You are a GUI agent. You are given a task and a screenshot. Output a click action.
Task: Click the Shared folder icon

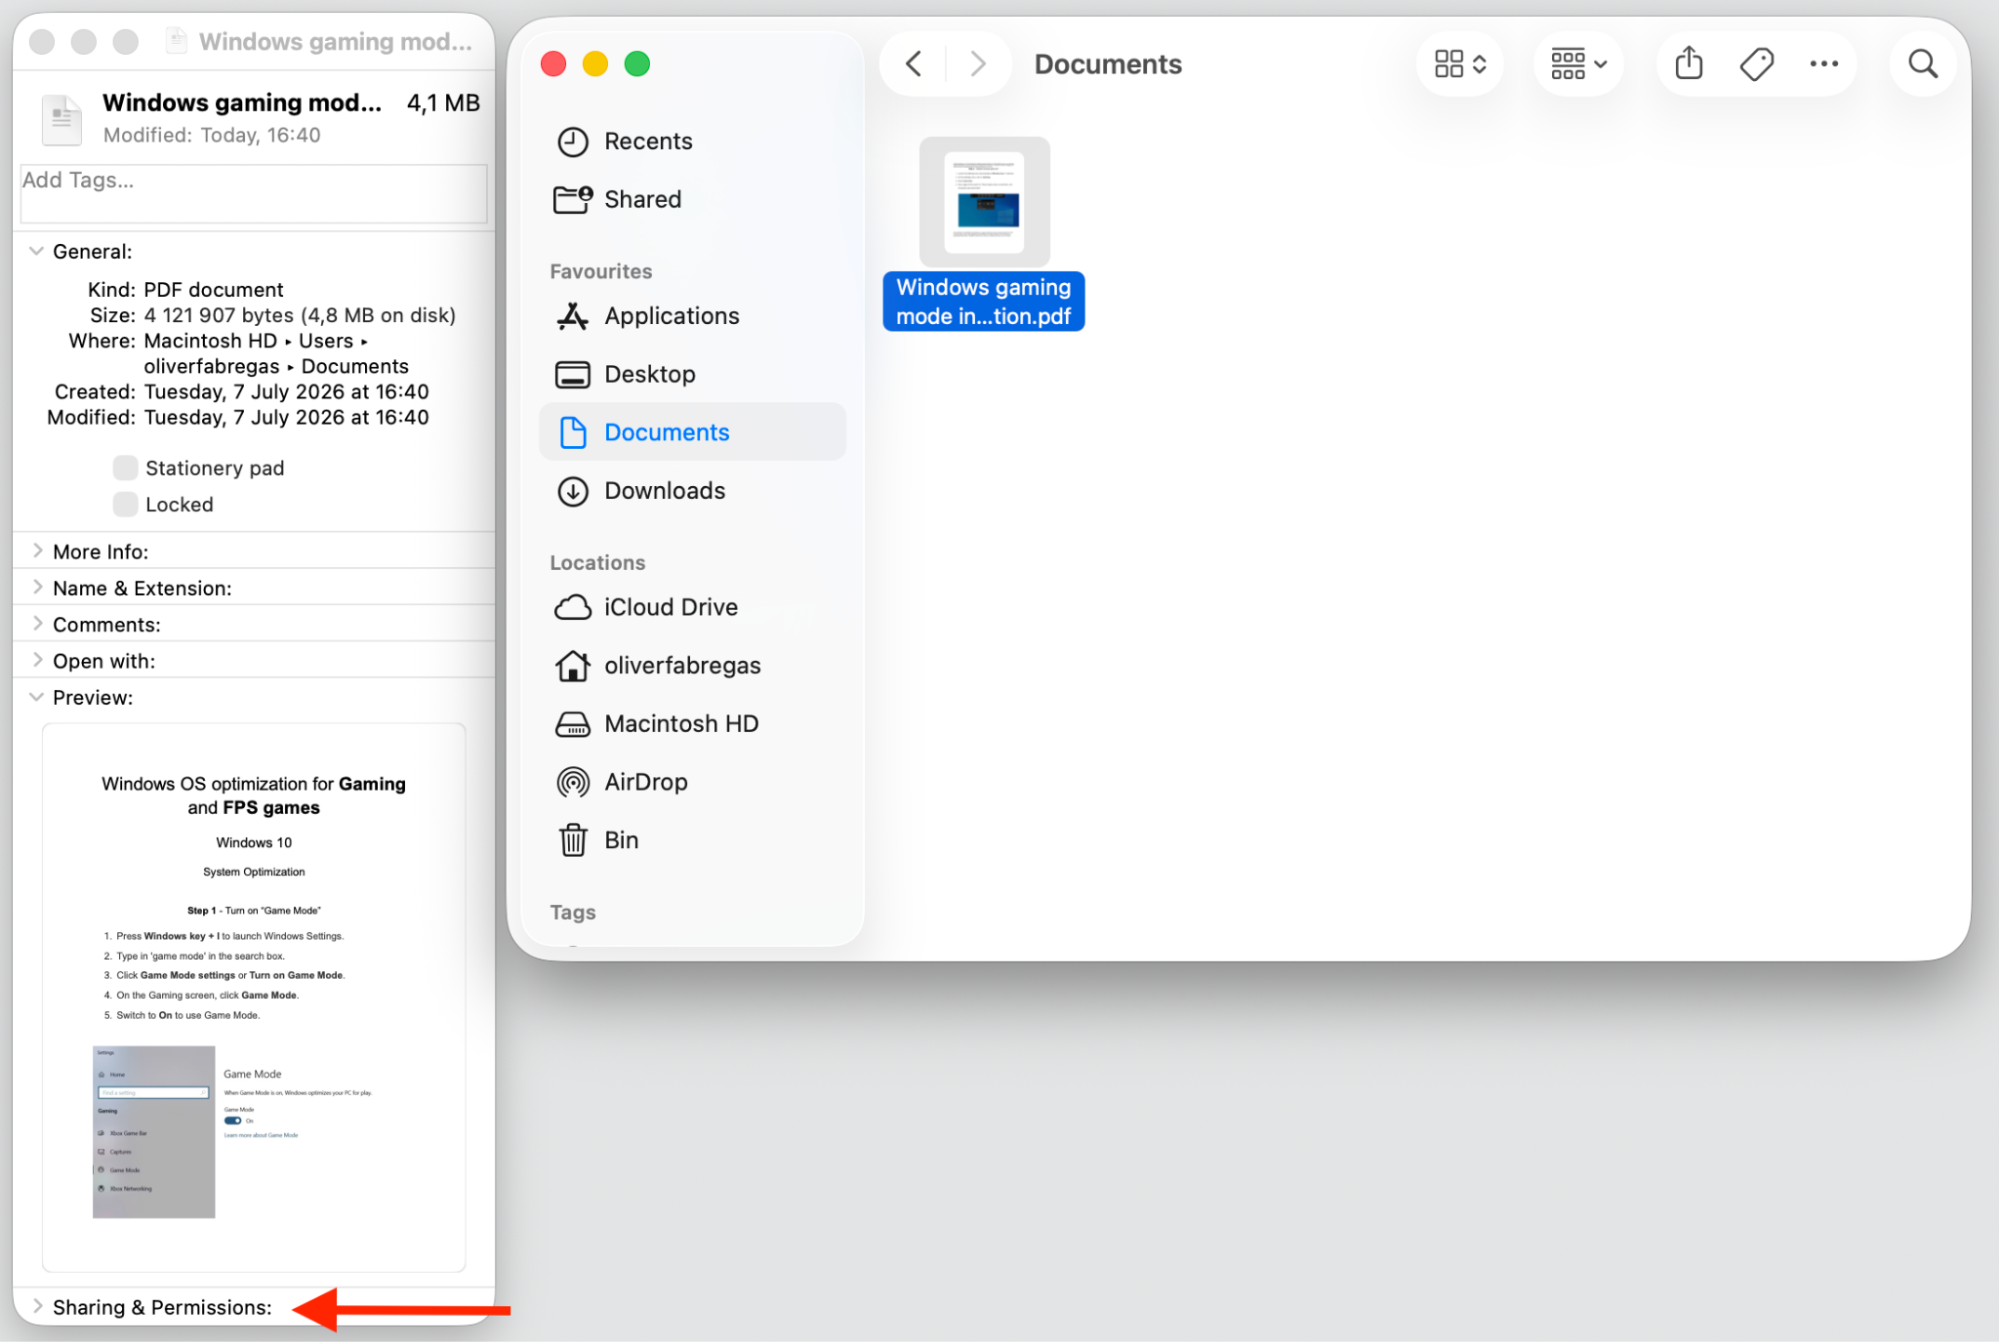tap(572, 199)
